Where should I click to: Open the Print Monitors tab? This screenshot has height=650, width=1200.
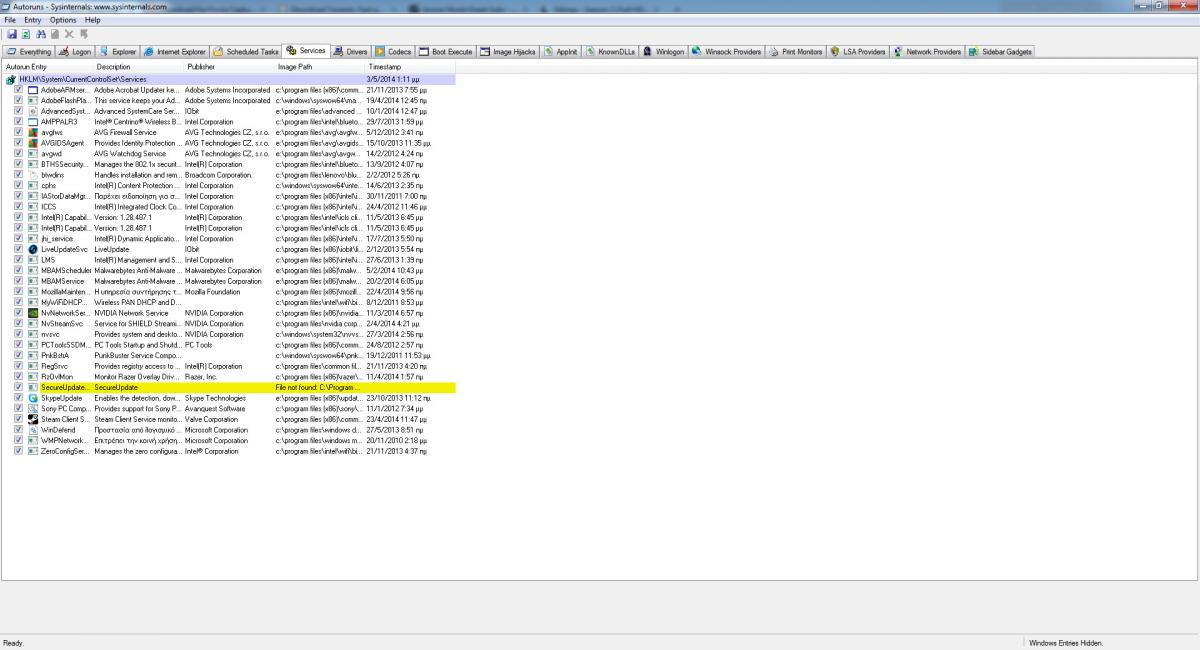[796, 51]
